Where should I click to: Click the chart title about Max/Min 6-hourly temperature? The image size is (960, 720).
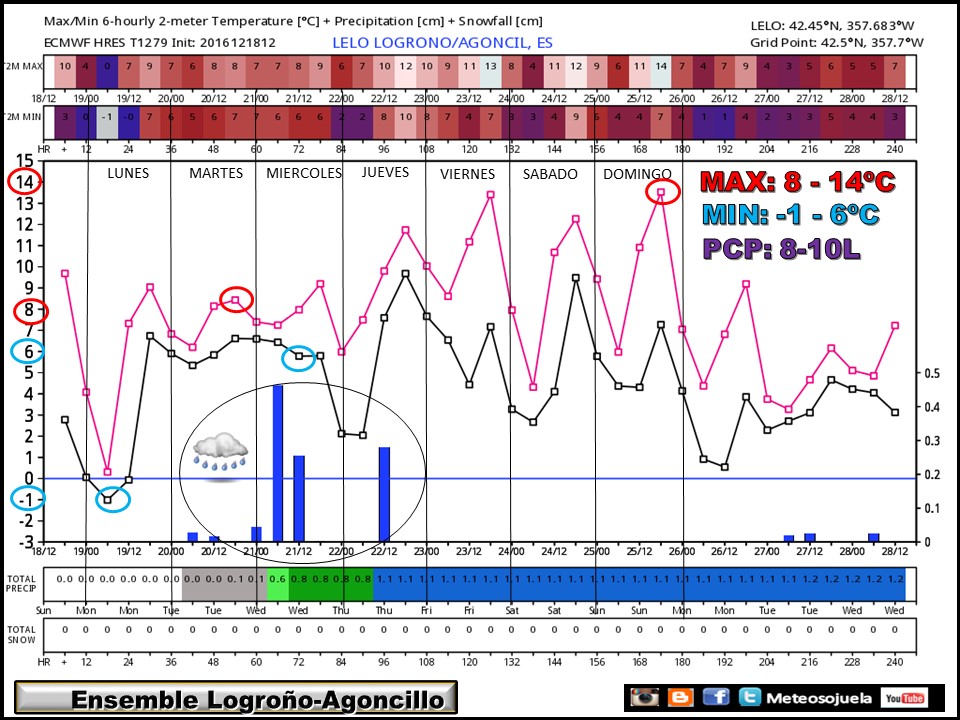tap(293, 21)
